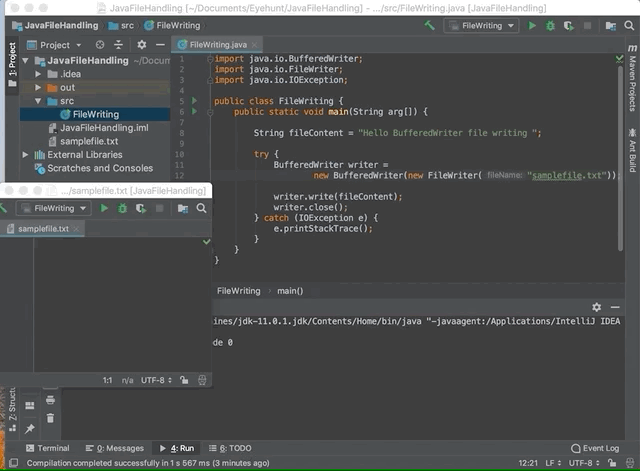The width and height of the screenshot is (640, 471).
Task: Click Project Structure icon in samplefile window
Action: [183, 209]
